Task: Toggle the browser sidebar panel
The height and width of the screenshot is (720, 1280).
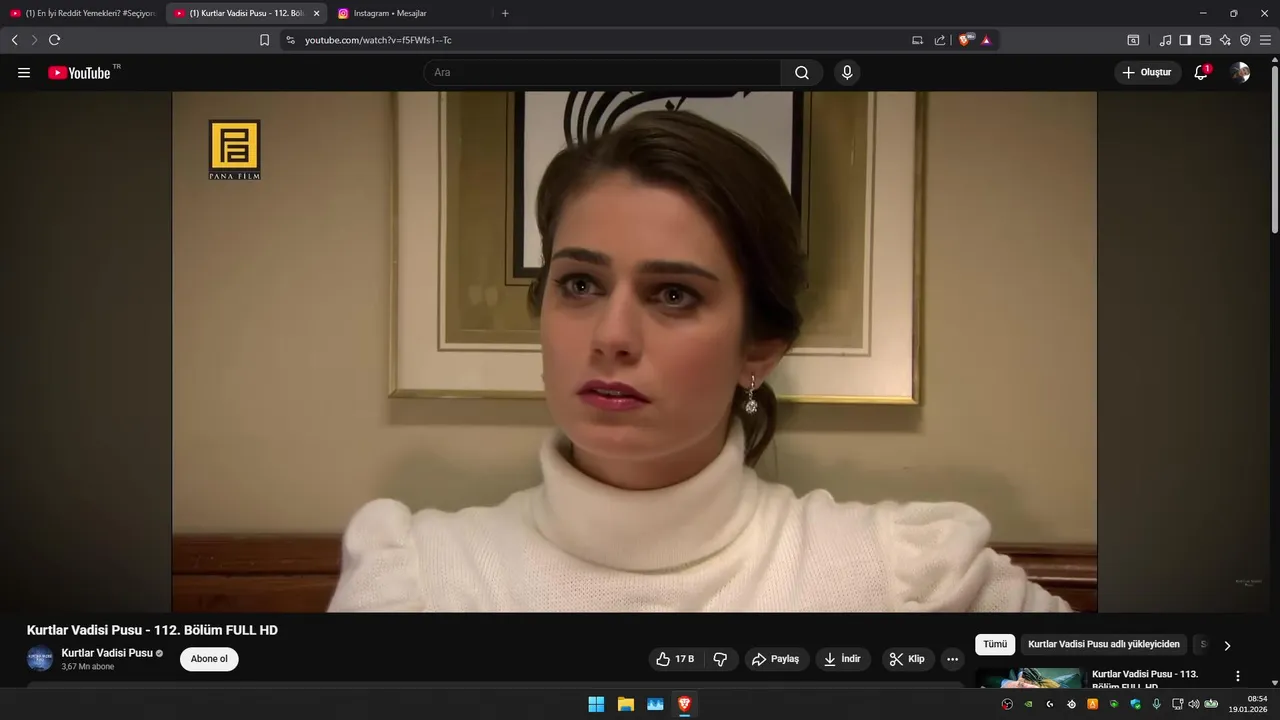Action: click(1185, 40)
